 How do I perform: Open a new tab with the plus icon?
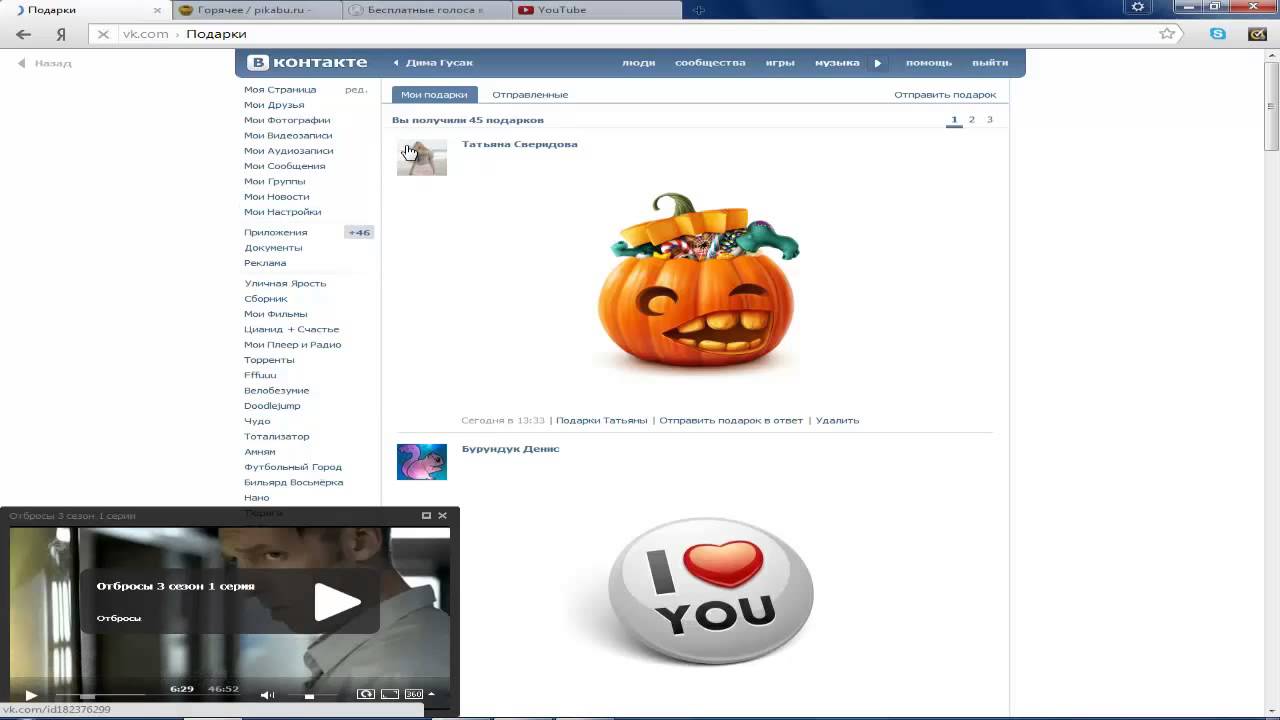(x=699, y=10)
